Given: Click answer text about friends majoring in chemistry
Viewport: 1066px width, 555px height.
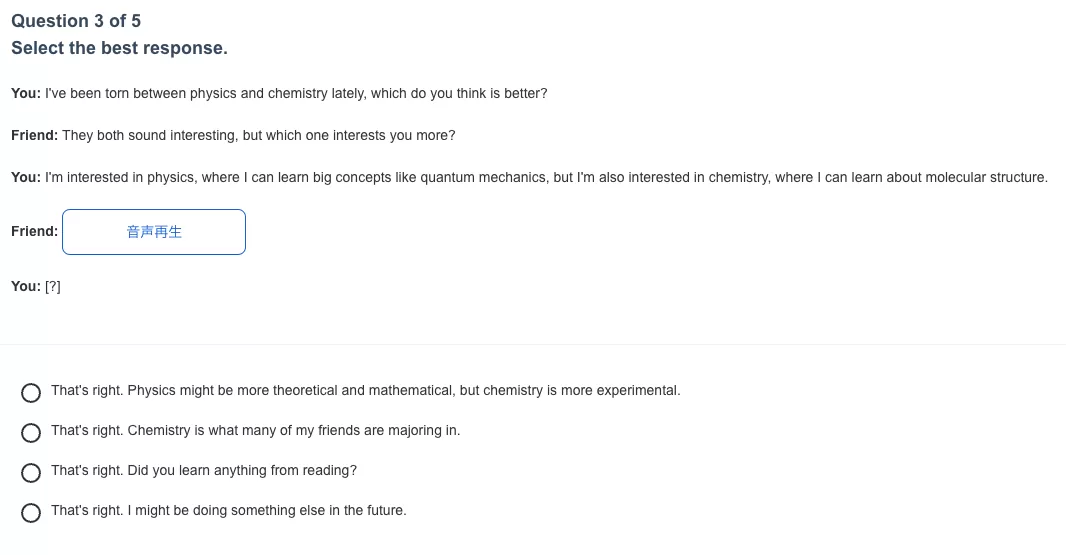Looking at the screenshot, I should click(x=256, y=431).
